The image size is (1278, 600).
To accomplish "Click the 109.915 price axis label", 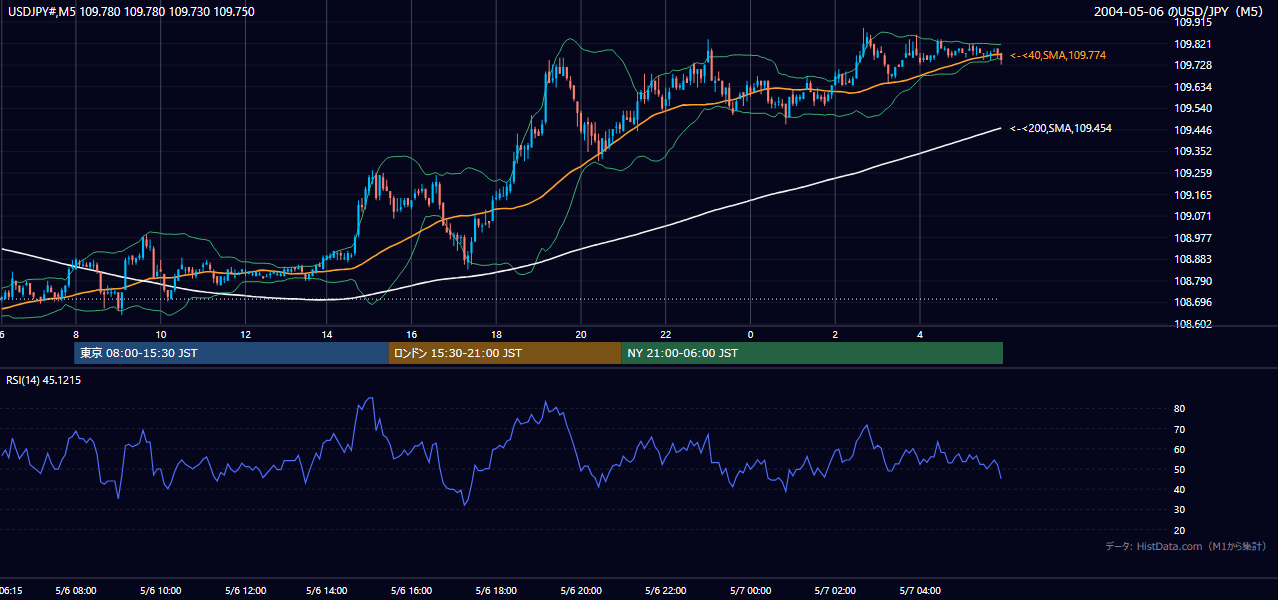I will (1193, 22).
